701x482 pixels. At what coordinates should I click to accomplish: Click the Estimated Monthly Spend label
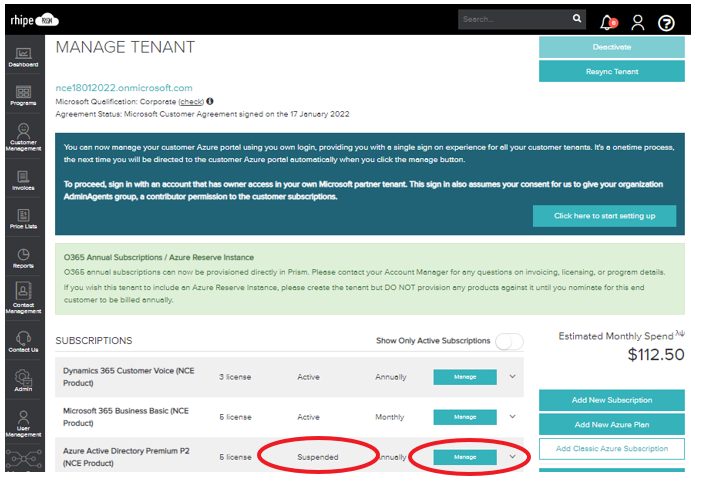click(616, 336)
